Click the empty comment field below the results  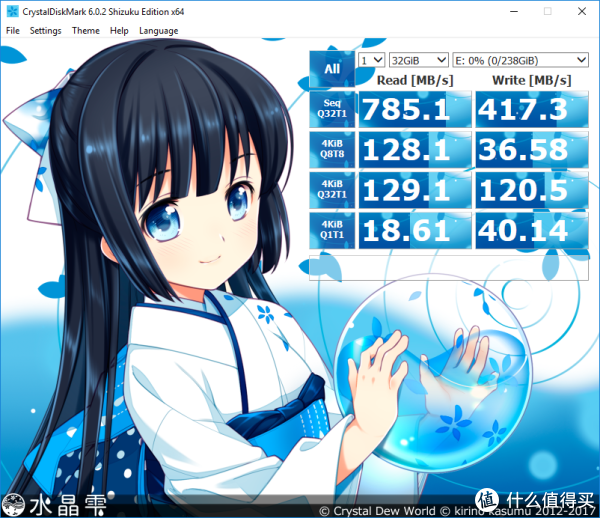pos(448,268)
